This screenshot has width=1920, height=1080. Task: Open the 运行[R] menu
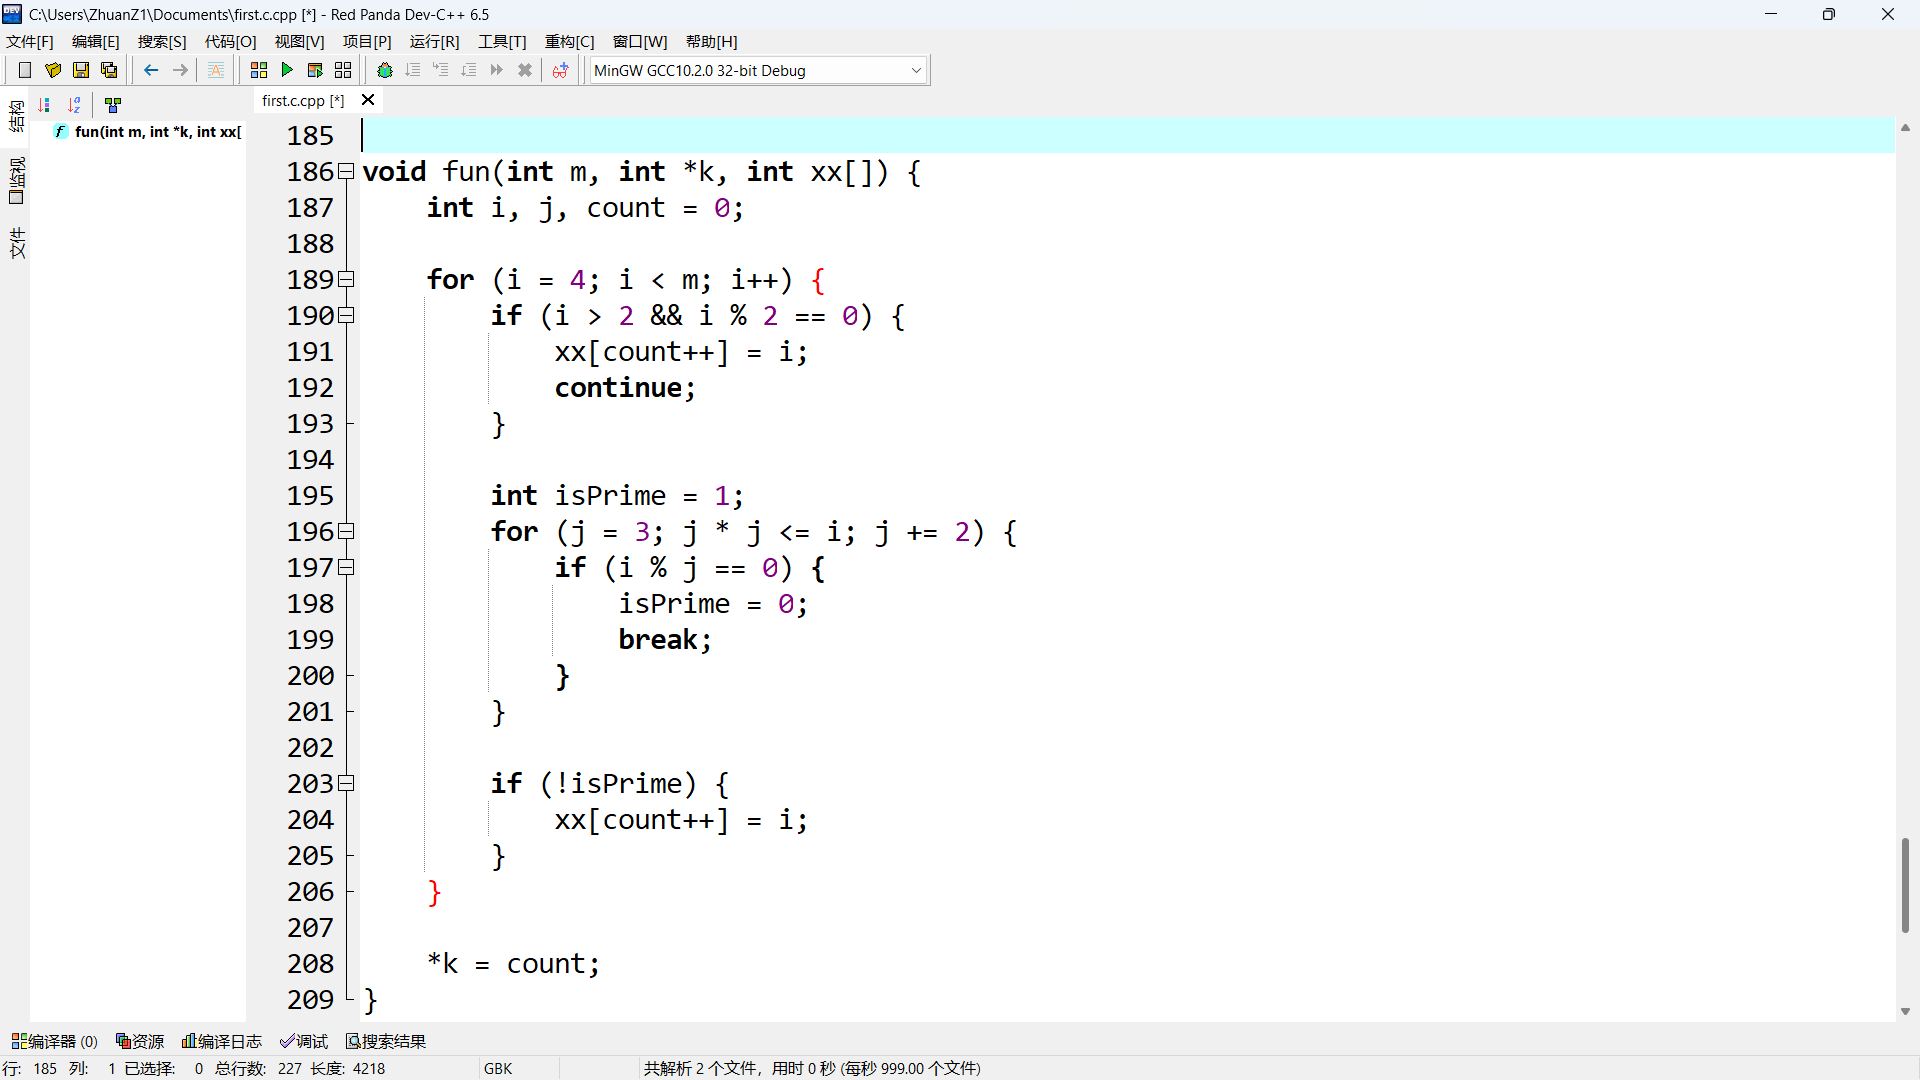tap(434, 41)
